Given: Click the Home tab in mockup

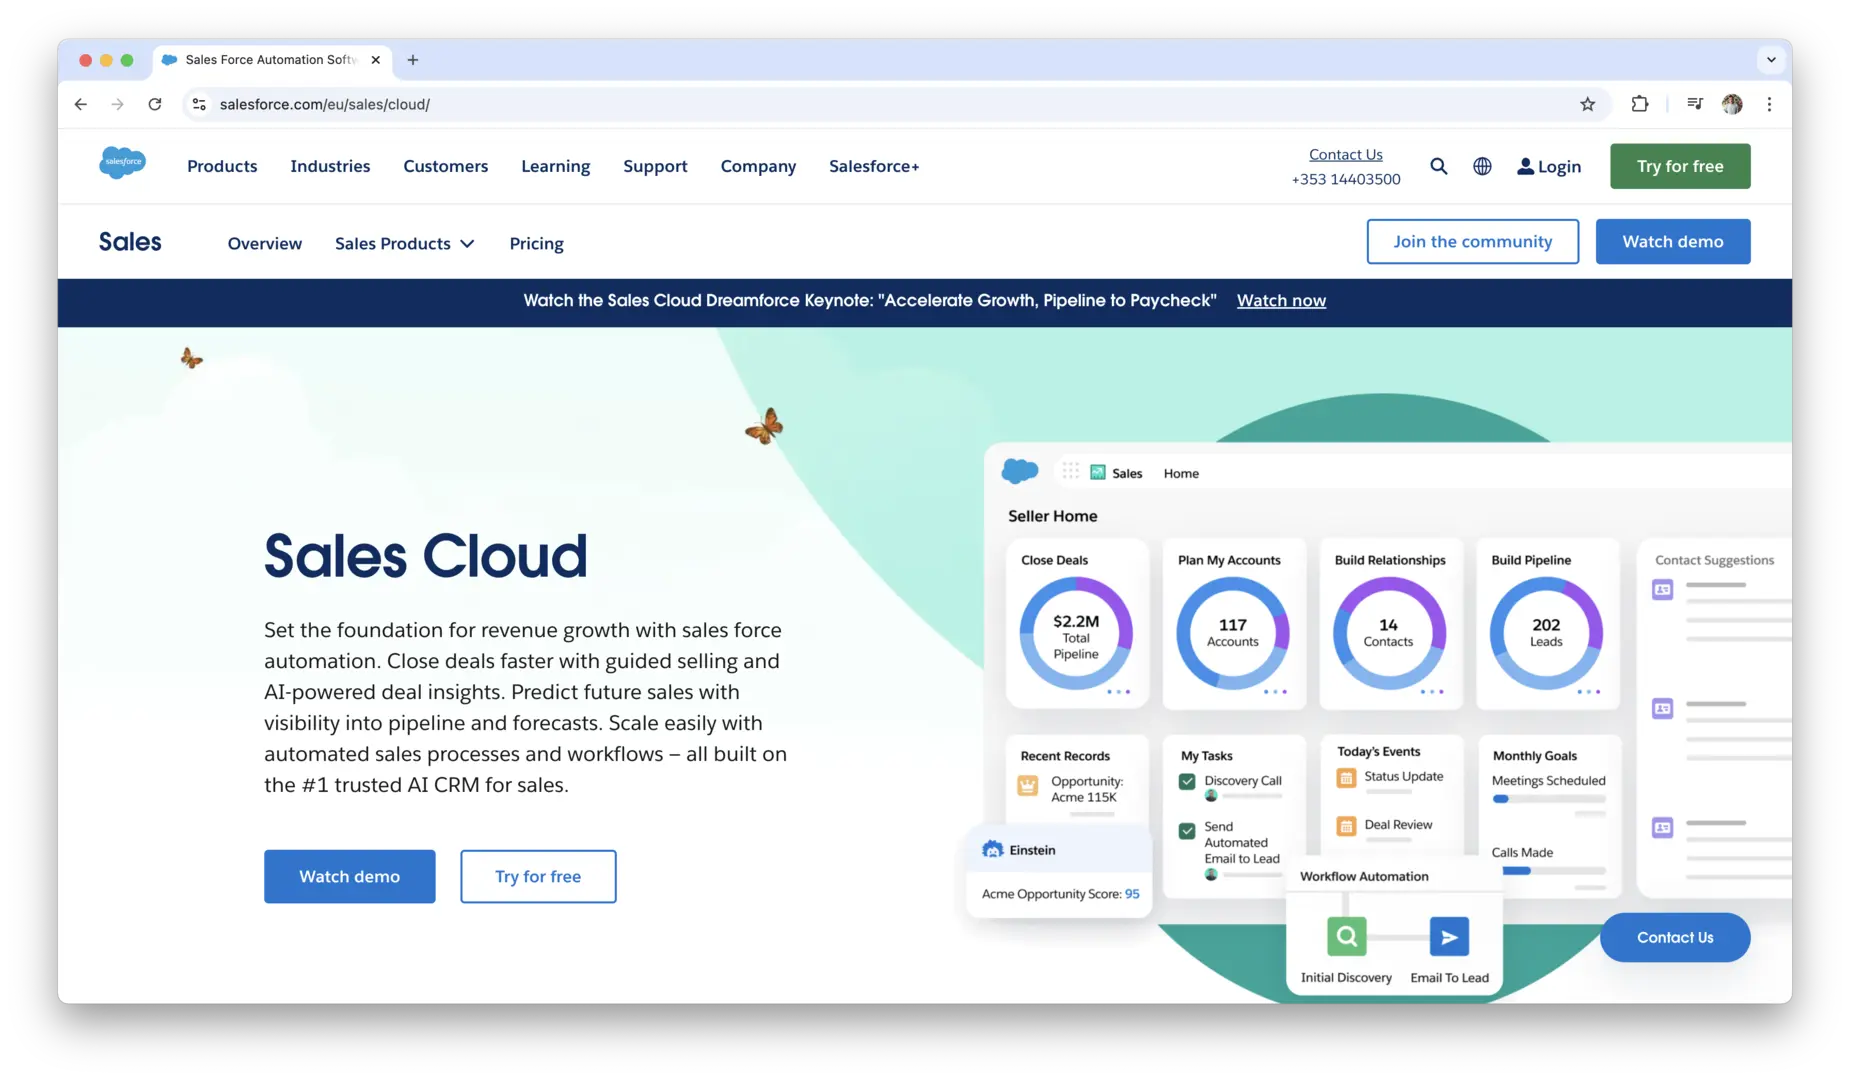Looking at the screenshot, I should [x=1181, y=473].
